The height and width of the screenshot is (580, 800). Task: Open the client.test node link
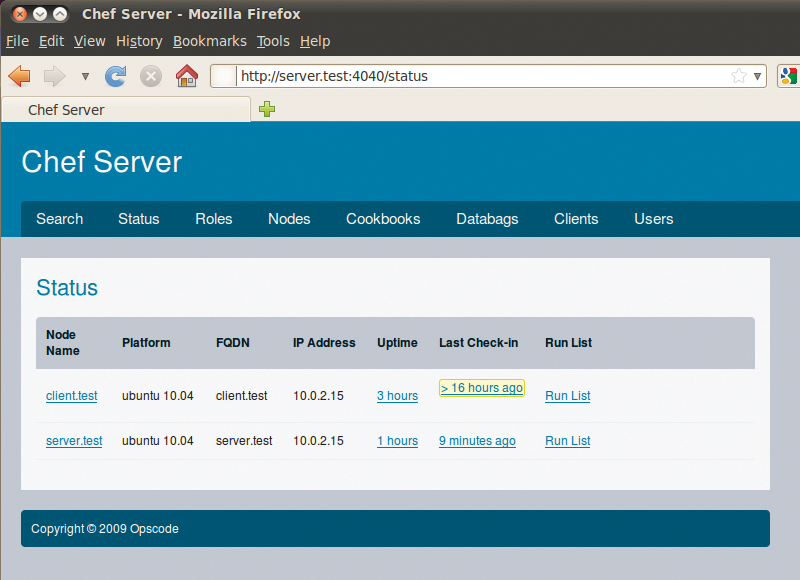tap(71, 396)
